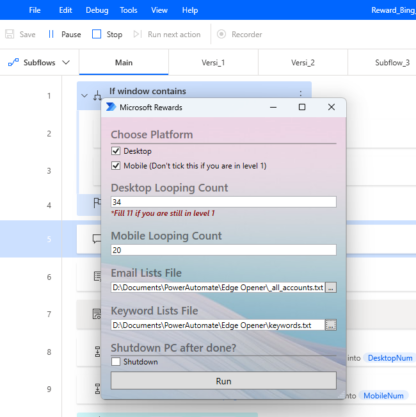The width and height of the screenshot is (416, 417).
Task: Switch to the Versi_1 subflow tab
Action: click(x=213, y=62)
